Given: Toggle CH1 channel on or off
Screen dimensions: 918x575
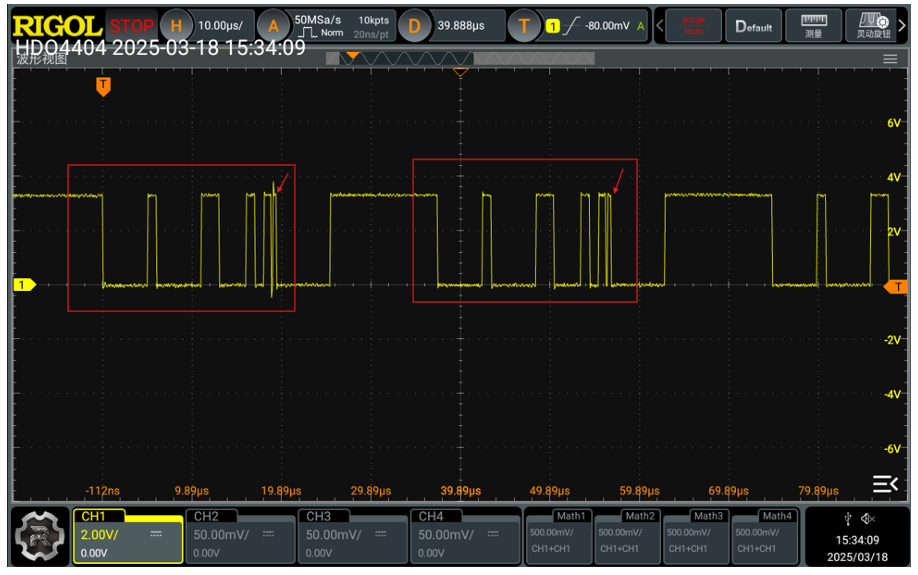Looking at the screenshot, I should 127,536.
